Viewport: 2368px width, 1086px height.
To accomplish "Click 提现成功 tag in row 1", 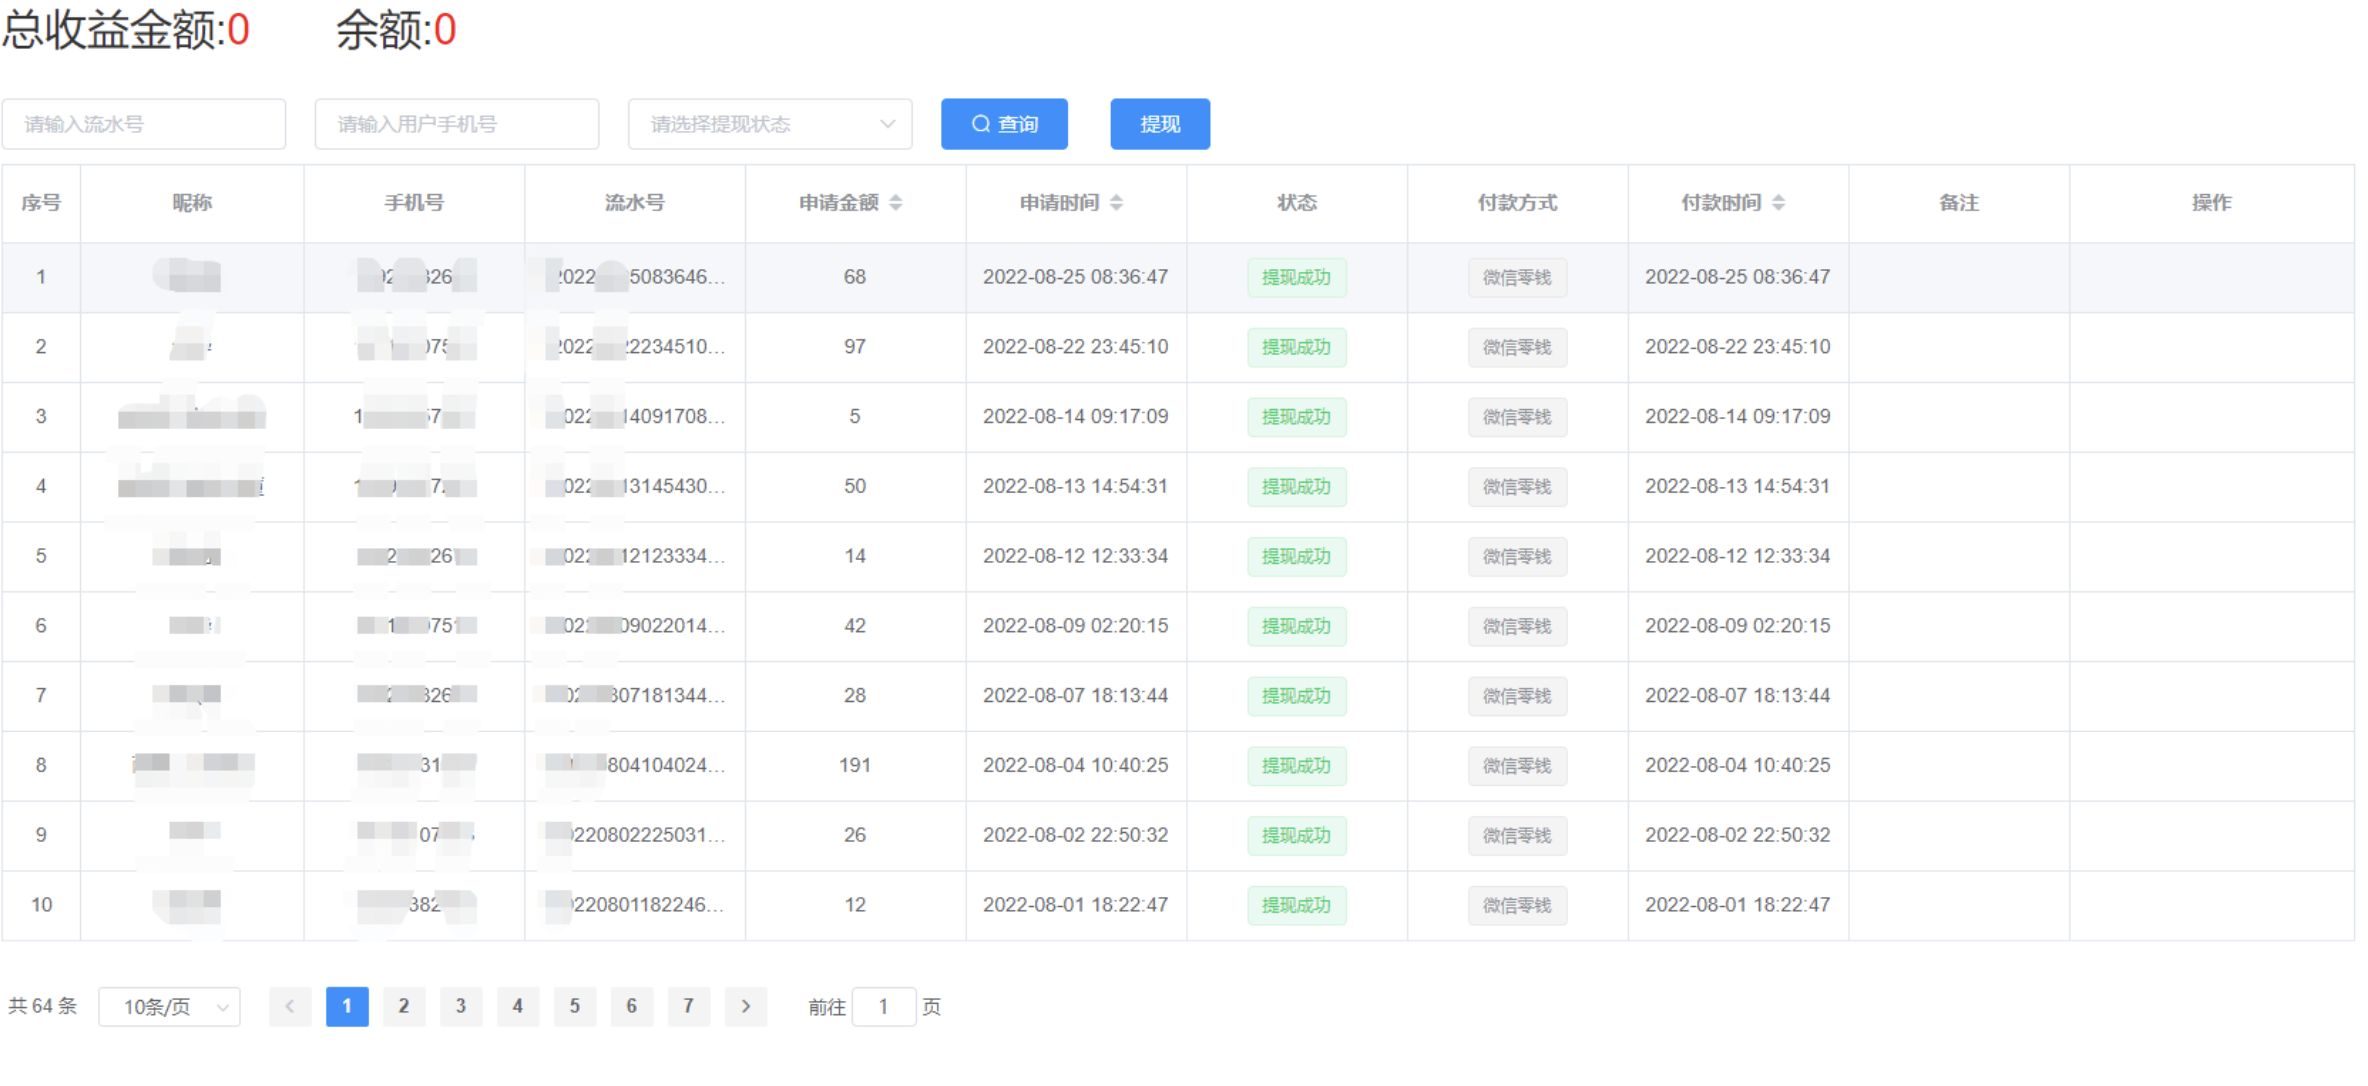I will 1296,277.
